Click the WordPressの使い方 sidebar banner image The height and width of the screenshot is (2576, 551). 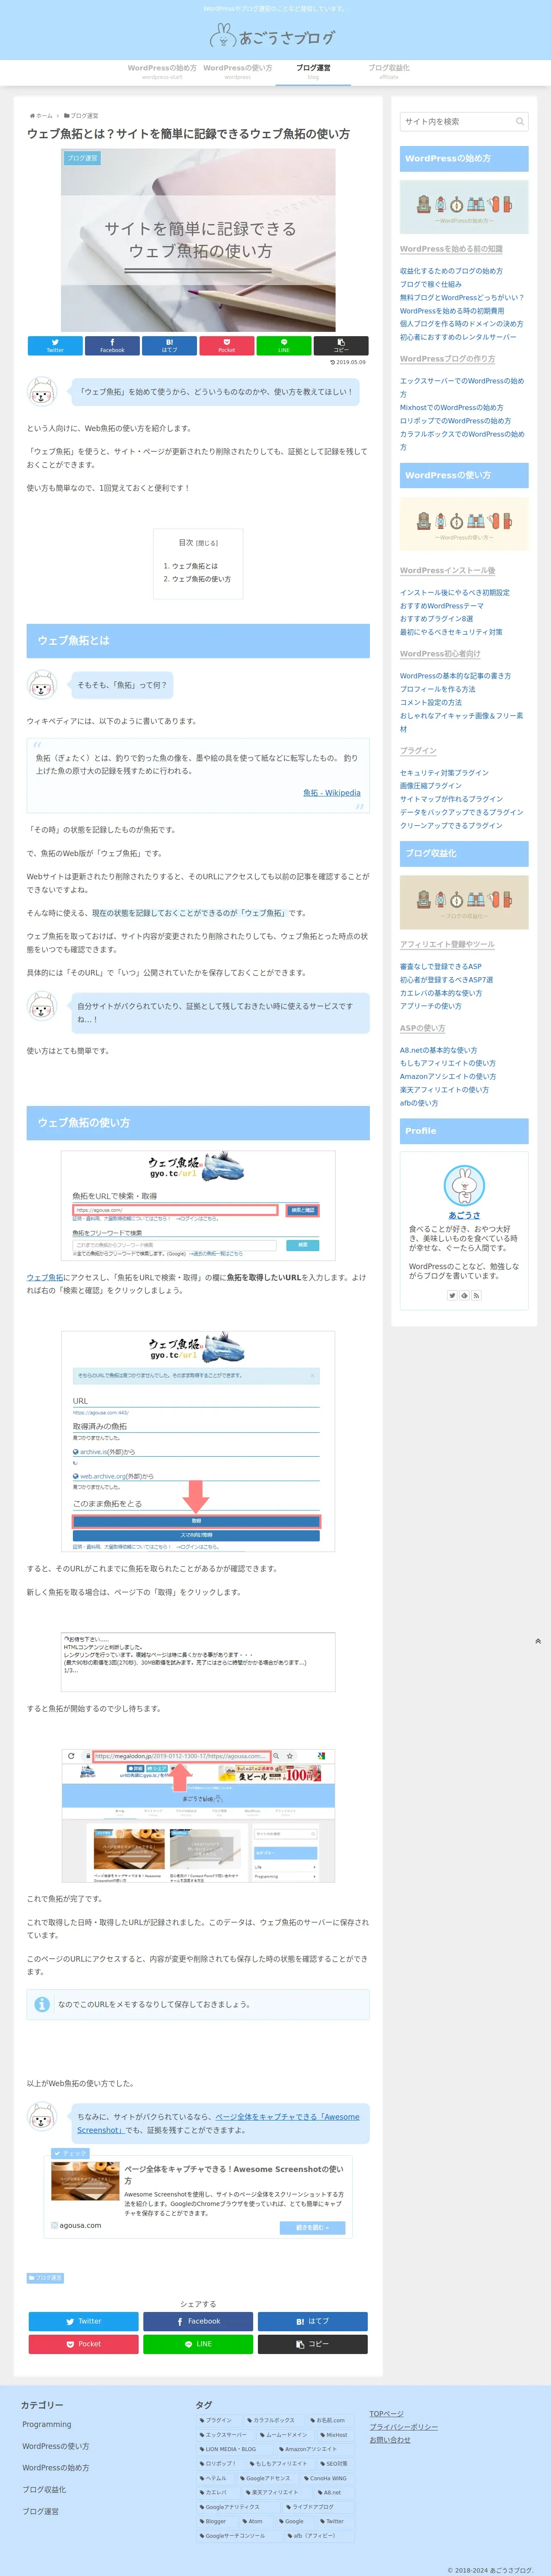click(x=464, y=524)
